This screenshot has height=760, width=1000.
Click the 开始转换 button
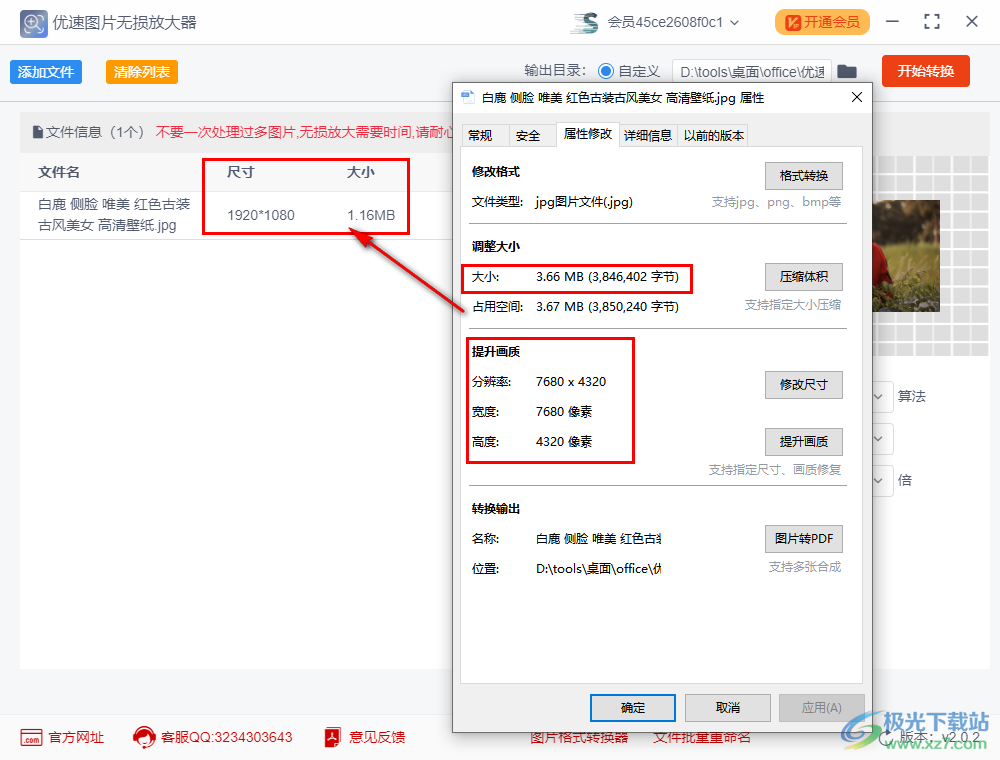point(925,70)
